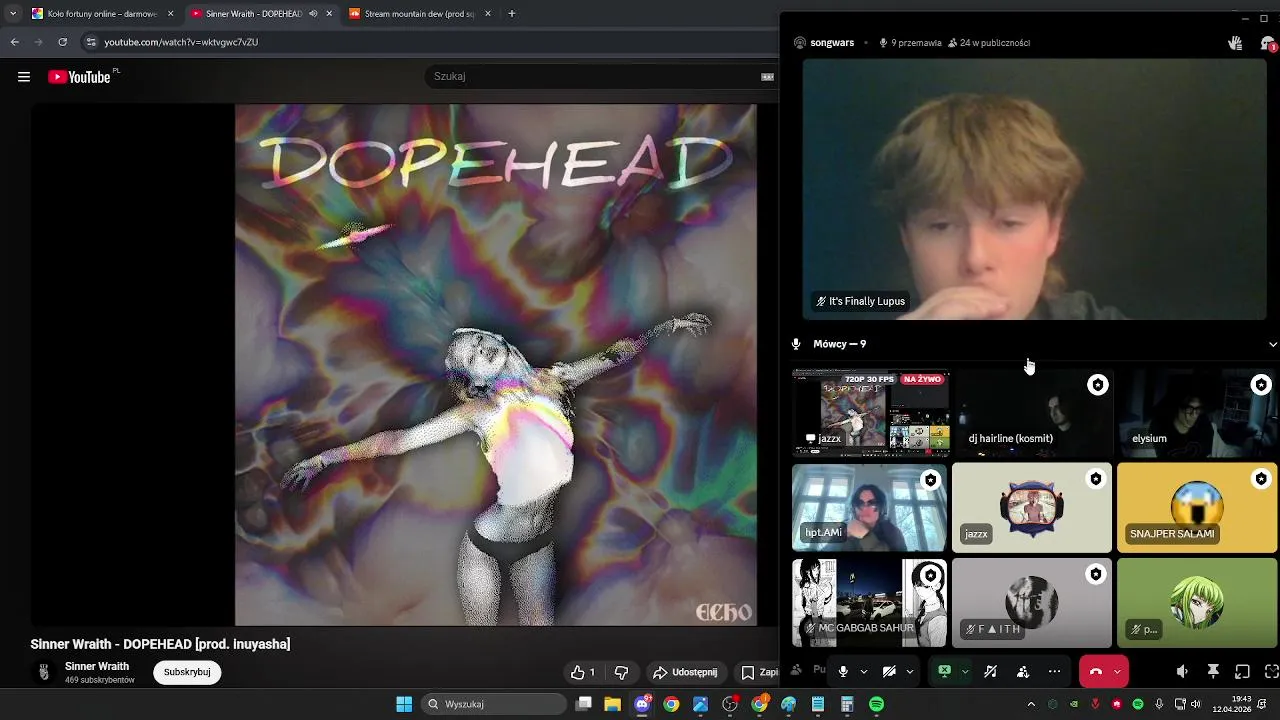Open the raise-hand requests list icon
The image size is (1280, 720).
coord(1235,43)
